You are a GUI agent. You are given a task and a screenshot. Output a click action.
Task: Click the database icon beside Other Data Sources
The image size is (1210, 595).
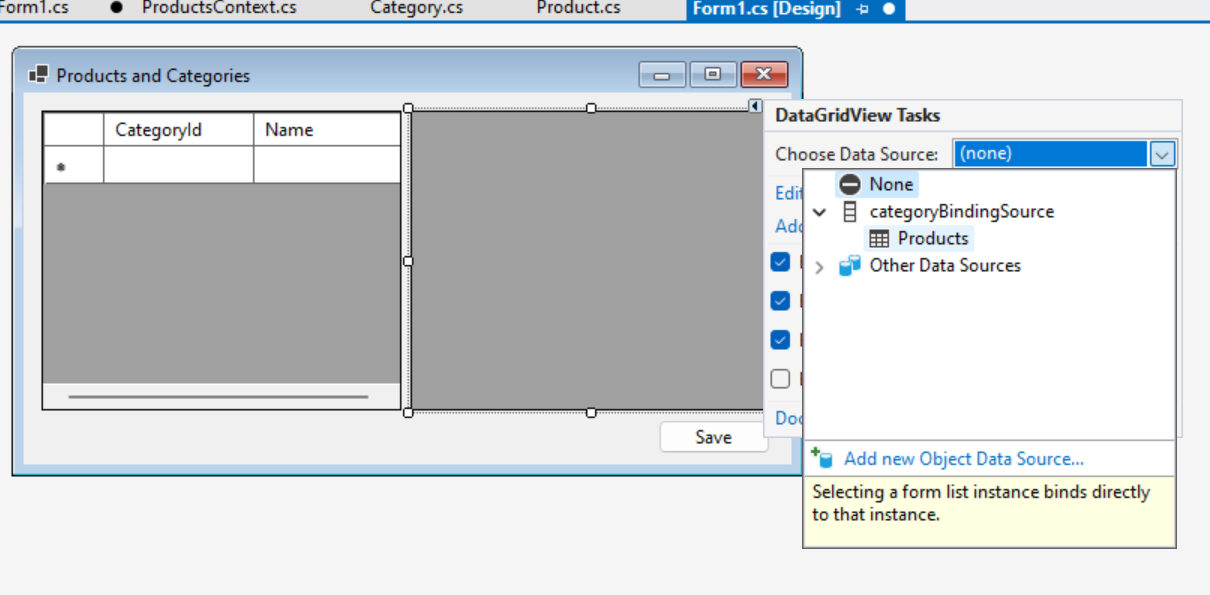point(850,265)
